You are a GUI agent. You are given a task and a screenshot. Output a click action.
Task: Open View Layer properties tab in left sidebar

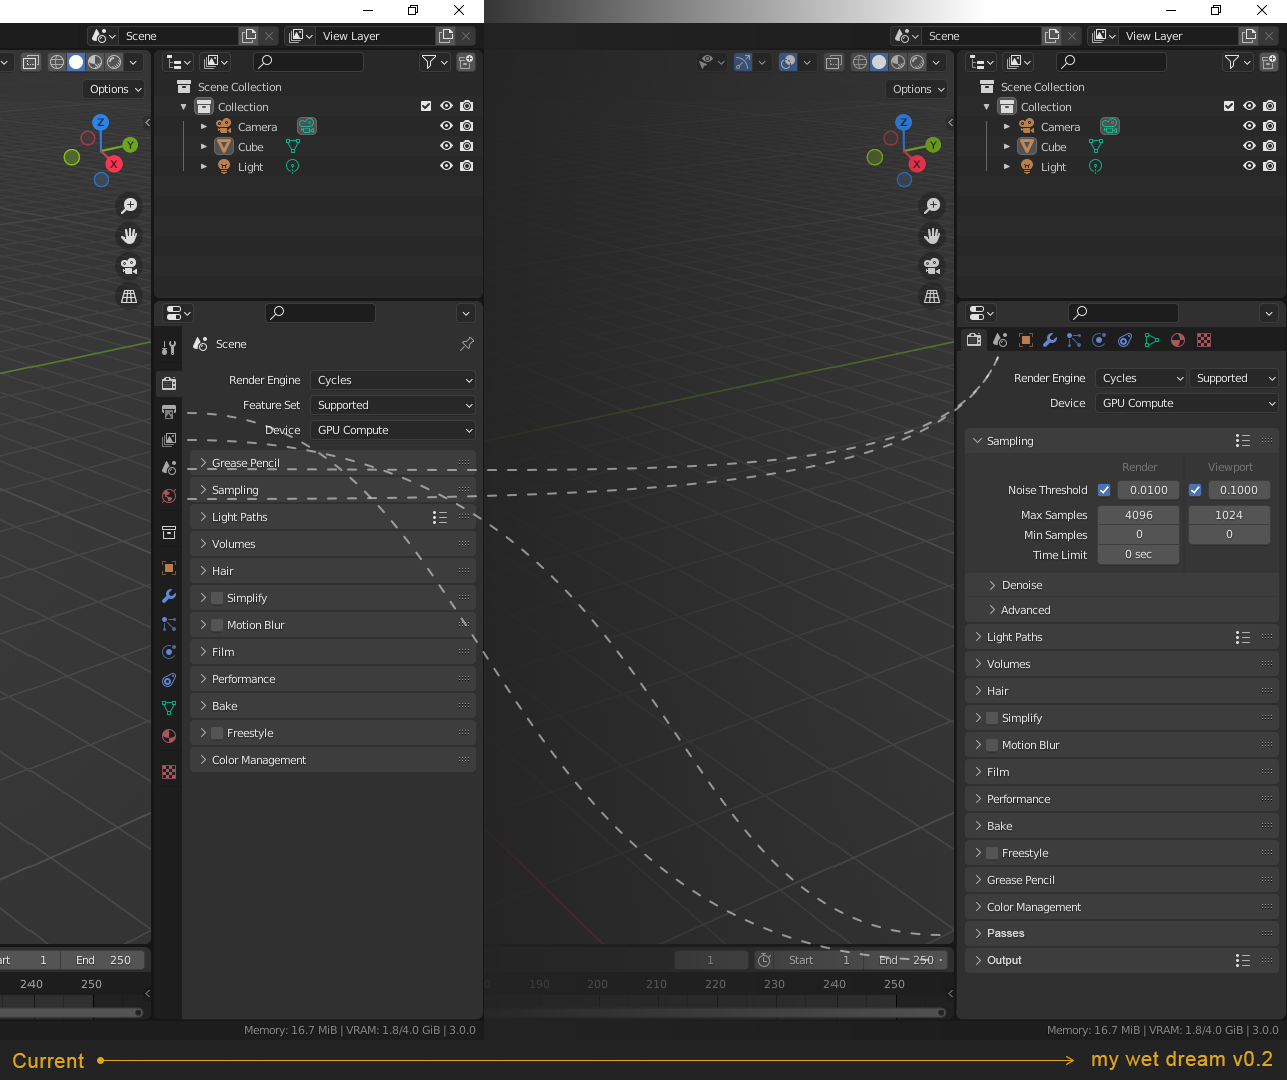[169, 440]
